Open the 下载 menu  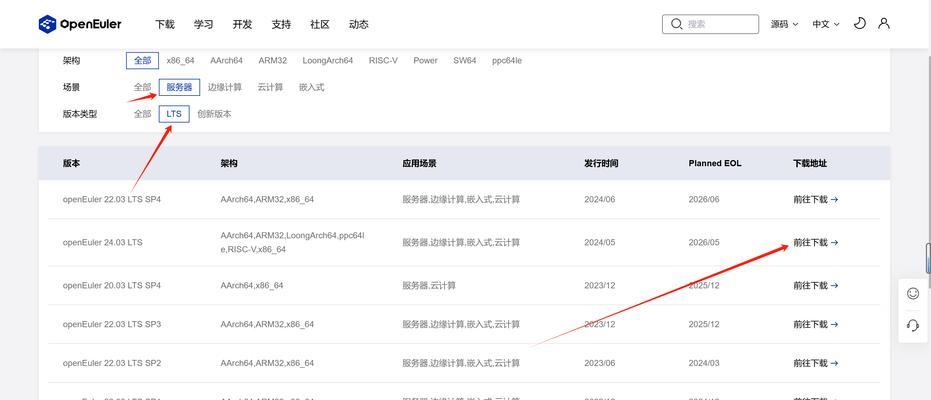point(164,24)
